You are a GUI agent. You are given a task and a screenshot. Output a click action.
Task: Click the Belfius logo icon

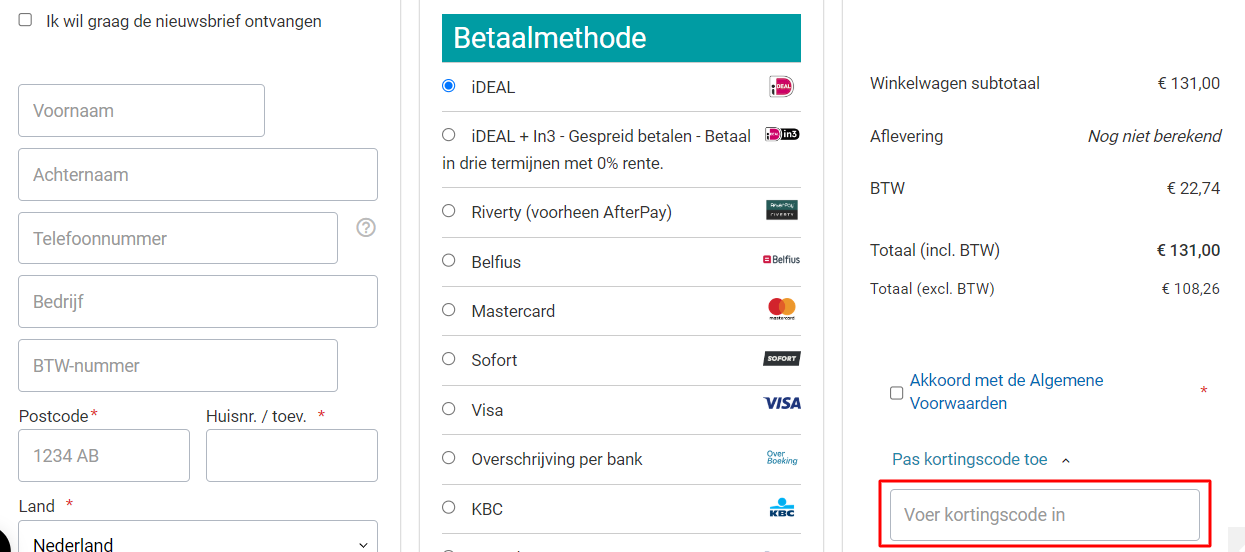781,260
